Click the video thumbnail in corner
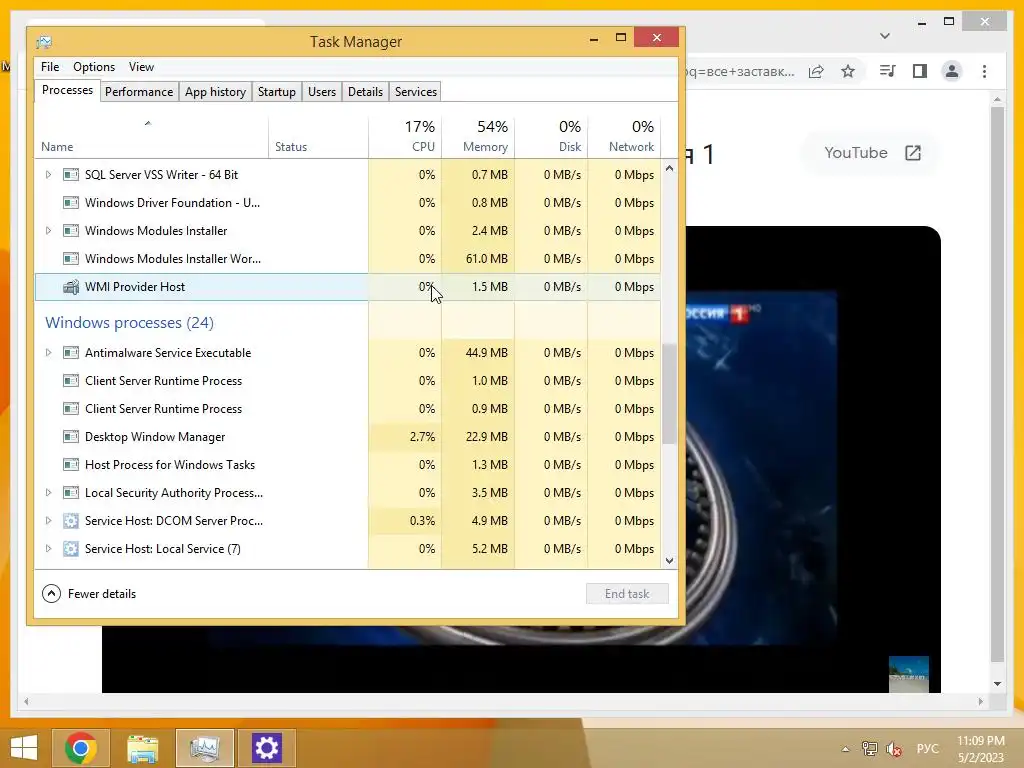1024x768 pixels. [x=908, y=674]
